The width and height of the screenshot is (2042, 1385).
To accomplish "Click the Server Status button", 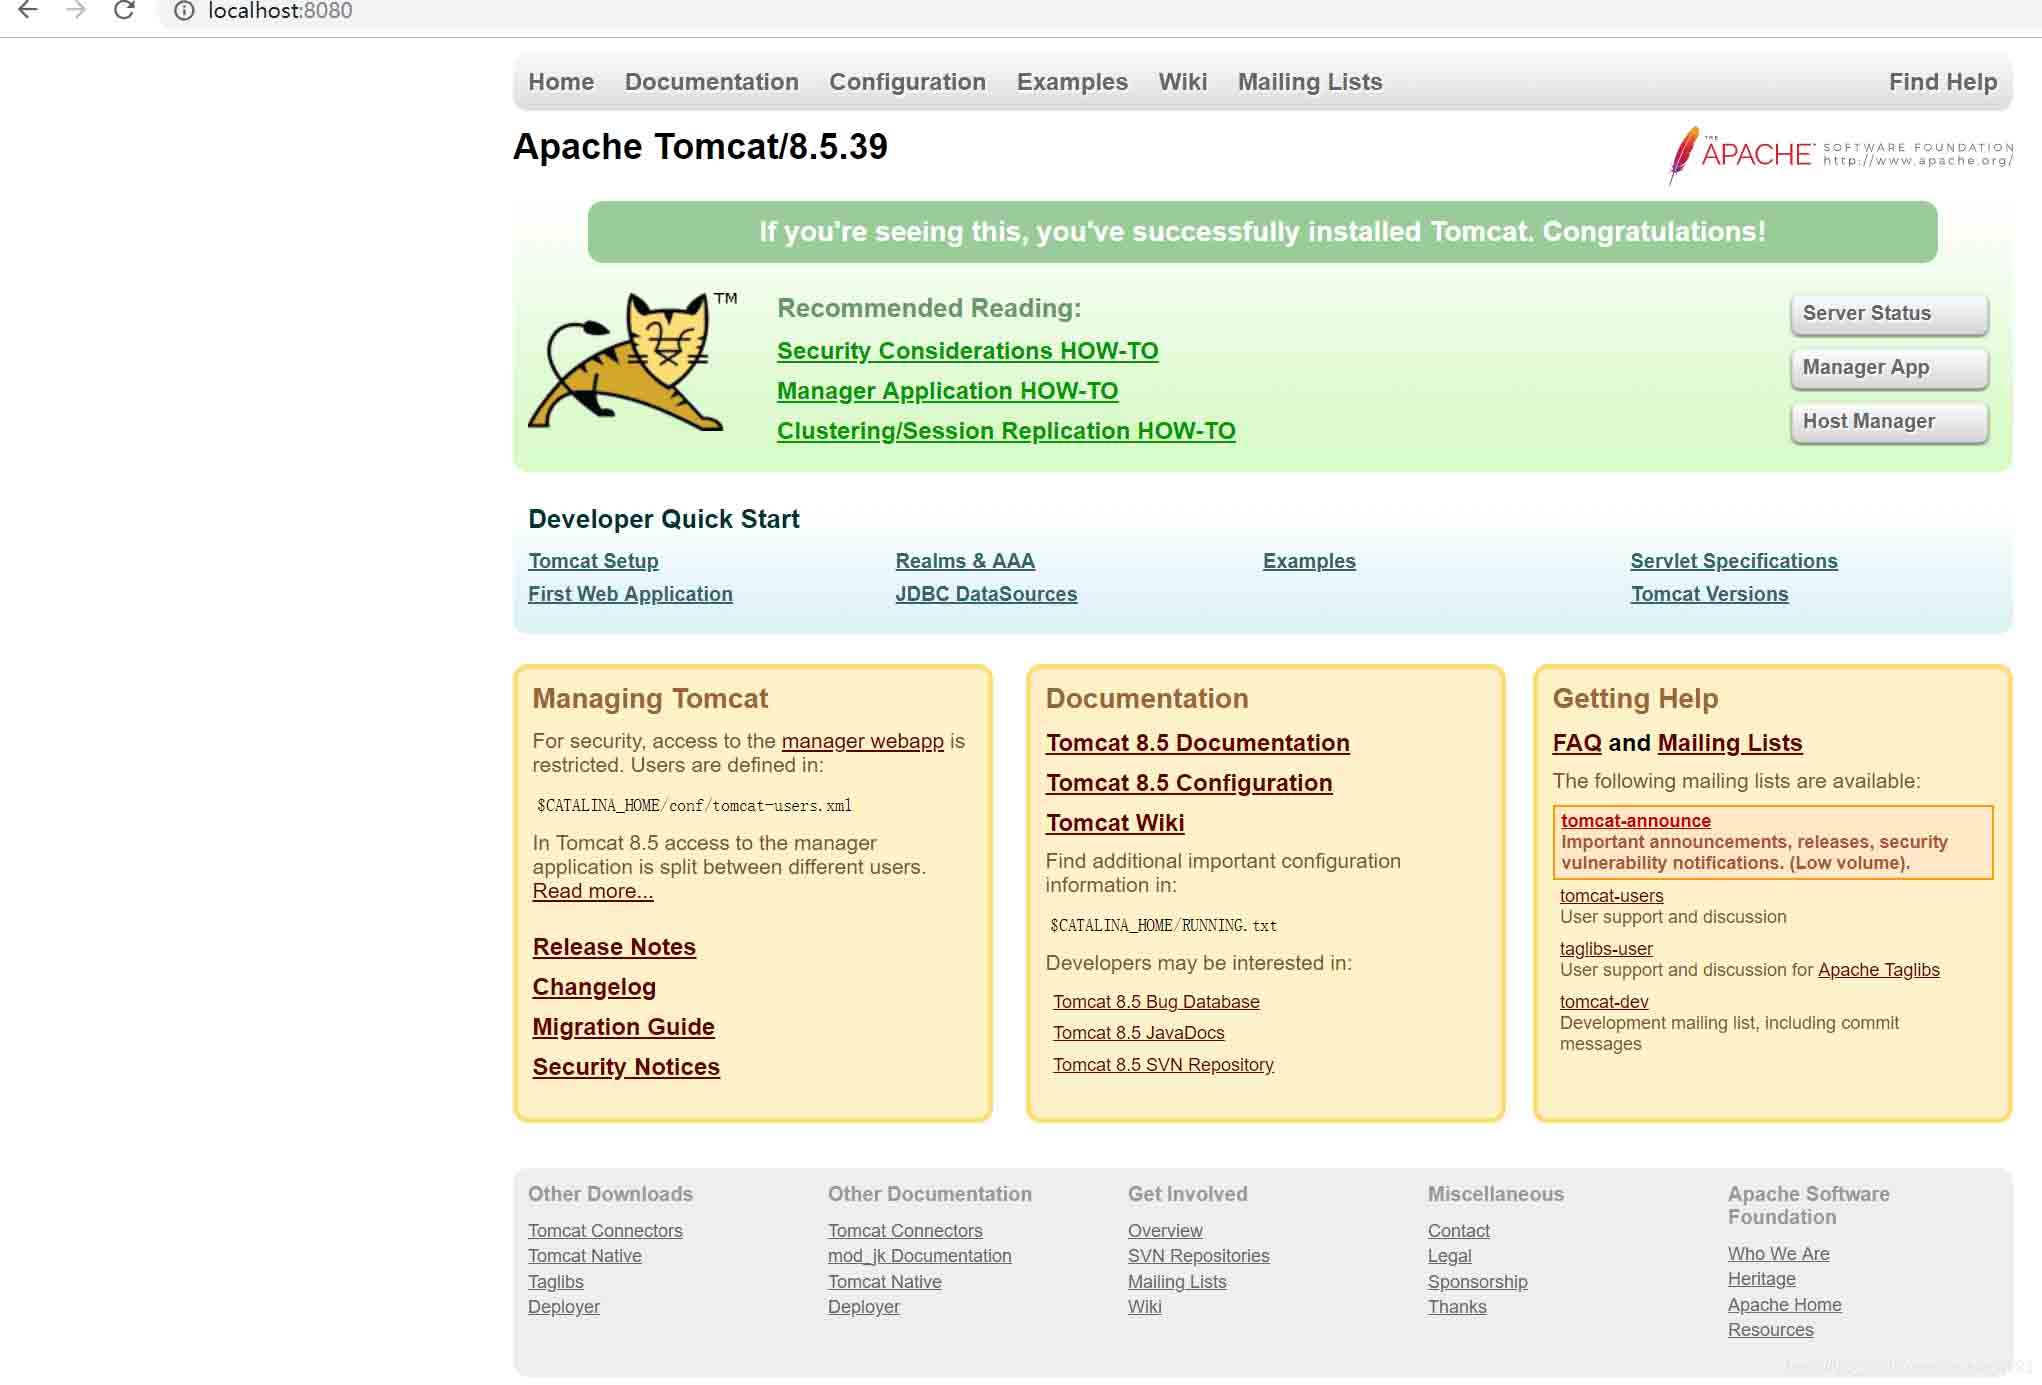I will click(1889, 314).
